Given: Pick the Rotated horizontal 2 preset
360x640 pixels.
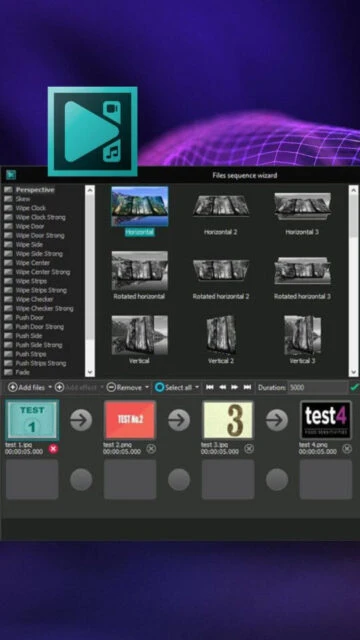Looking at the screenshot, I should [221, 270].
